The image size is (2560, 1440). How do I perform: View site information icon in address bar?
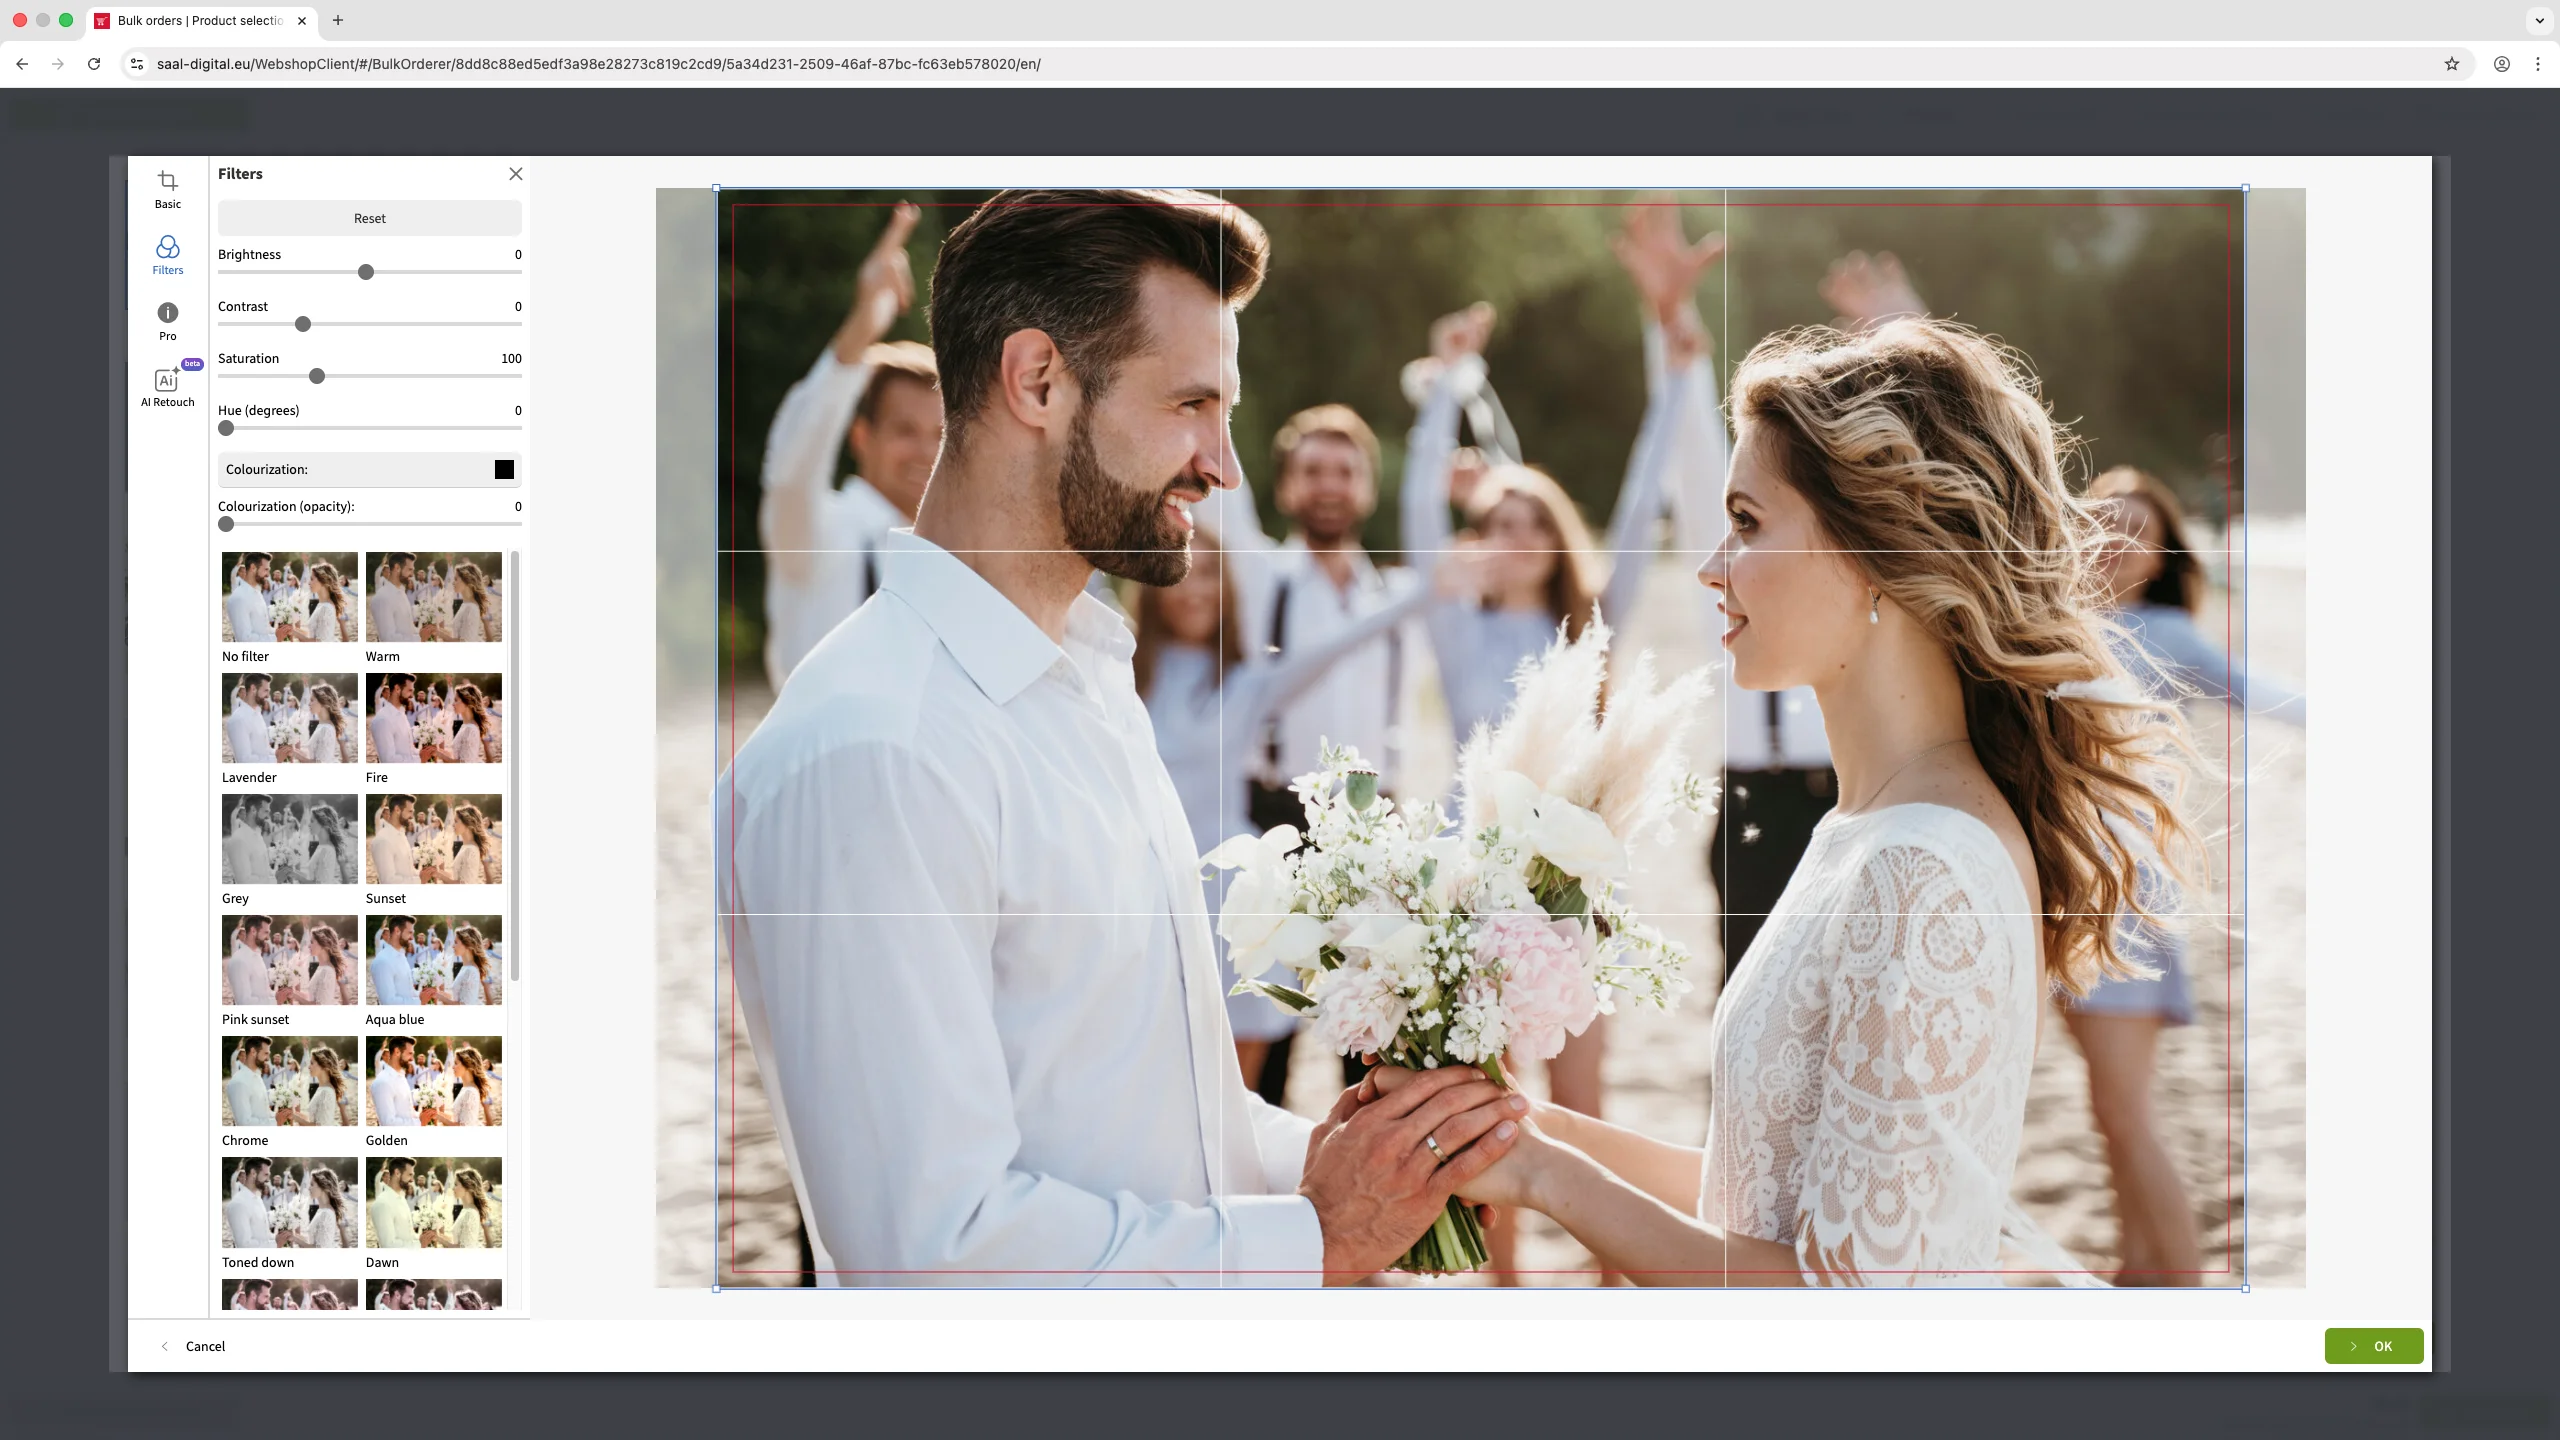coord(137,64)
